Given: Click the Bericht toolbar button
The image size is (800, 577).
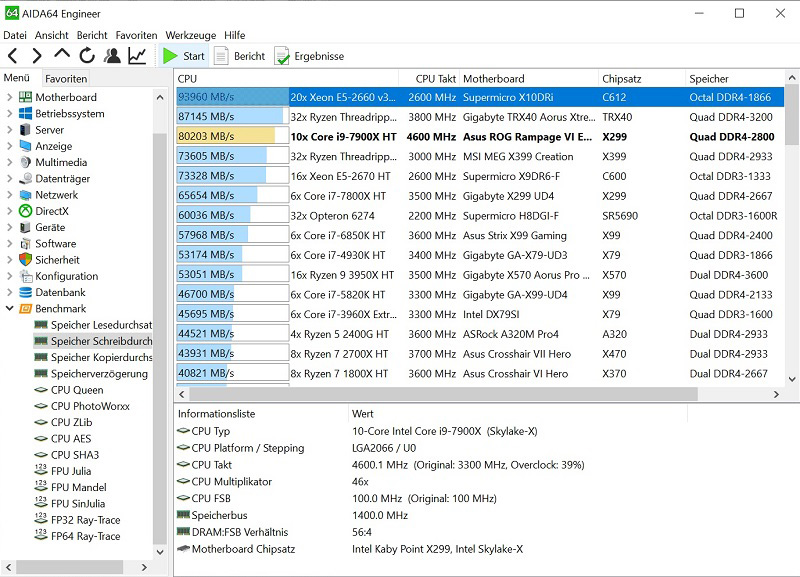Looking at the screenshot, I should coord(240,56).
